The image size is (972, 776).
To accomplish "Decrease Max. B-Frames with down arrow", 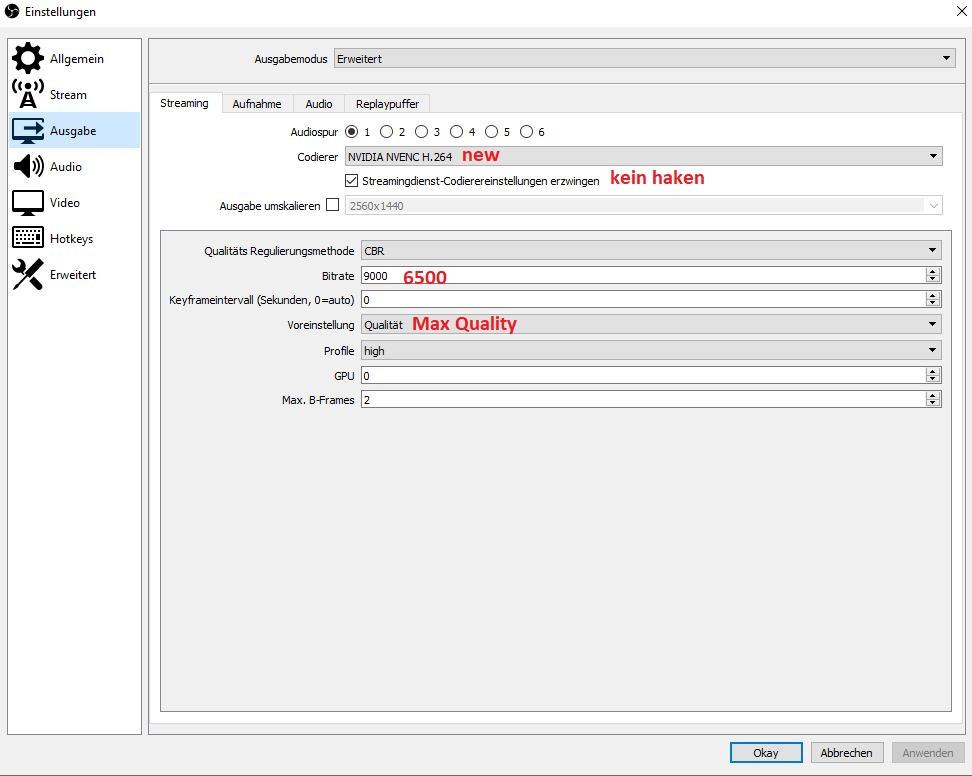I will [932, 403].
